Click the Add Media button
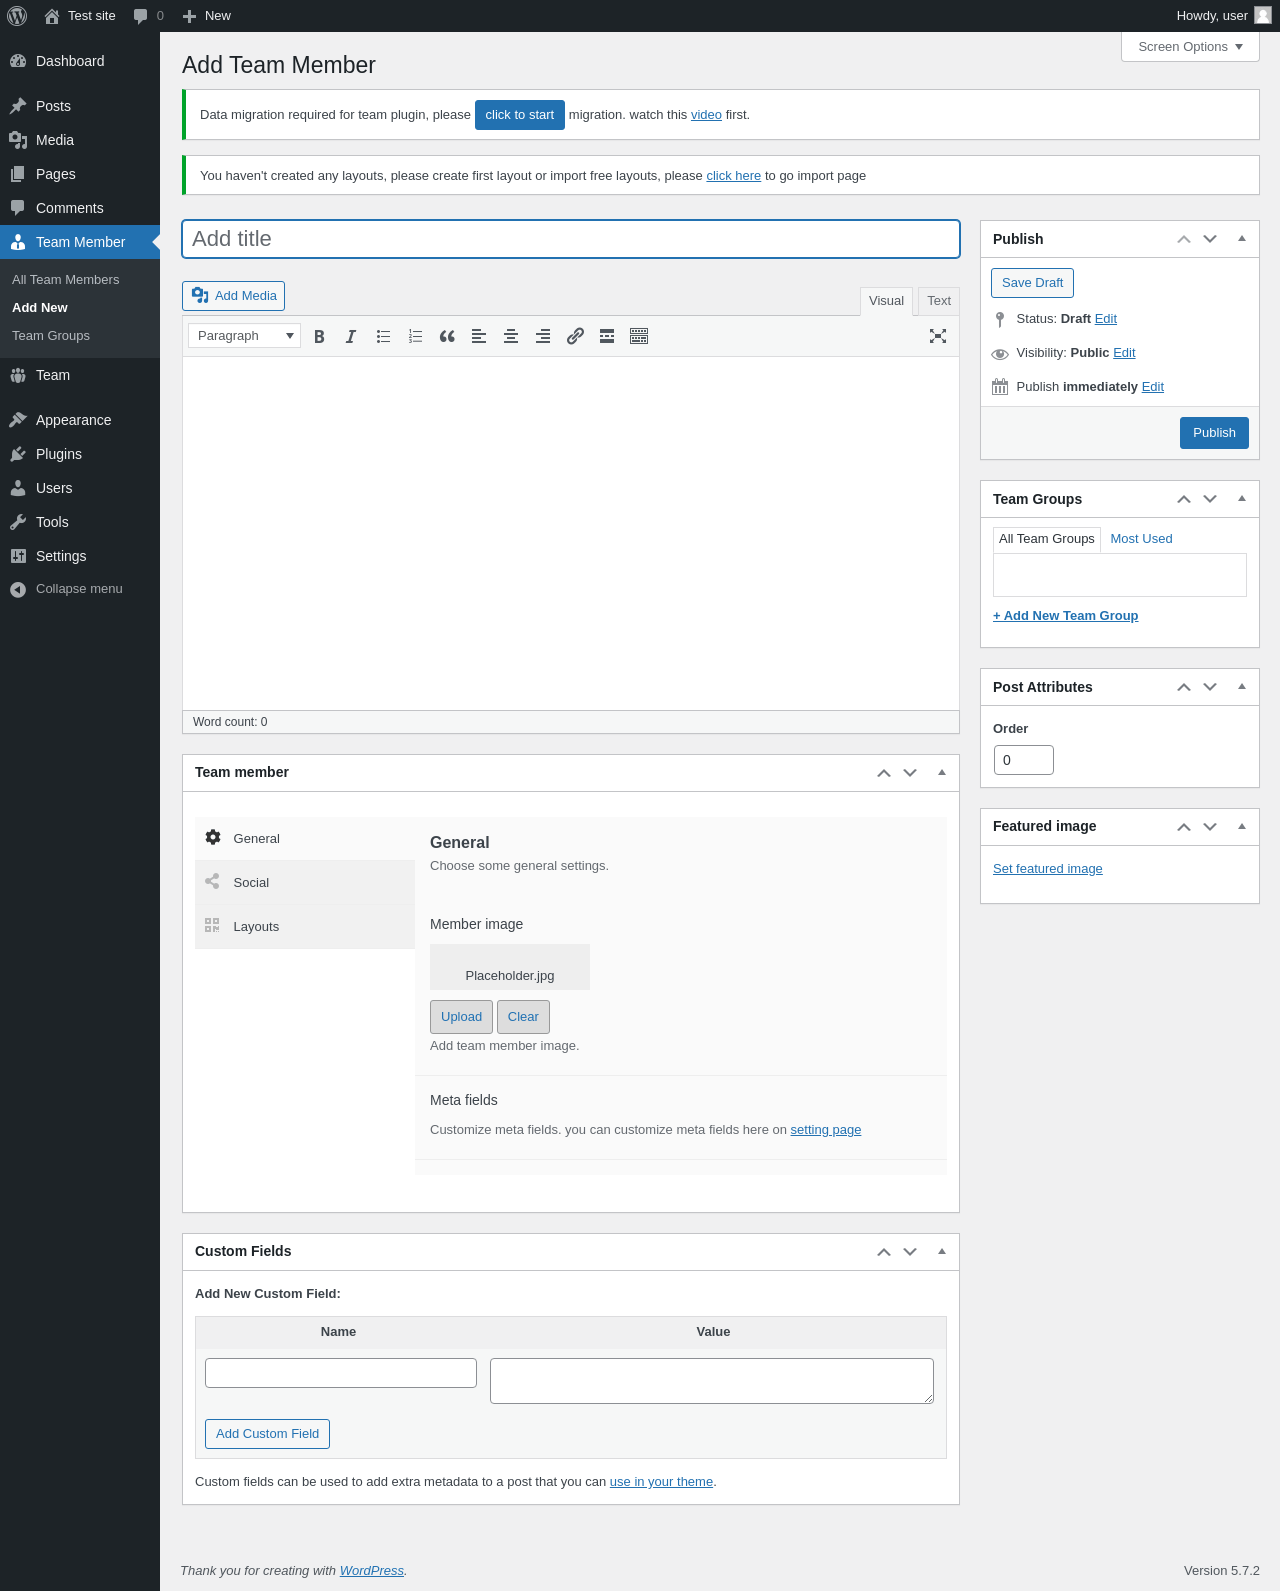 234,296
